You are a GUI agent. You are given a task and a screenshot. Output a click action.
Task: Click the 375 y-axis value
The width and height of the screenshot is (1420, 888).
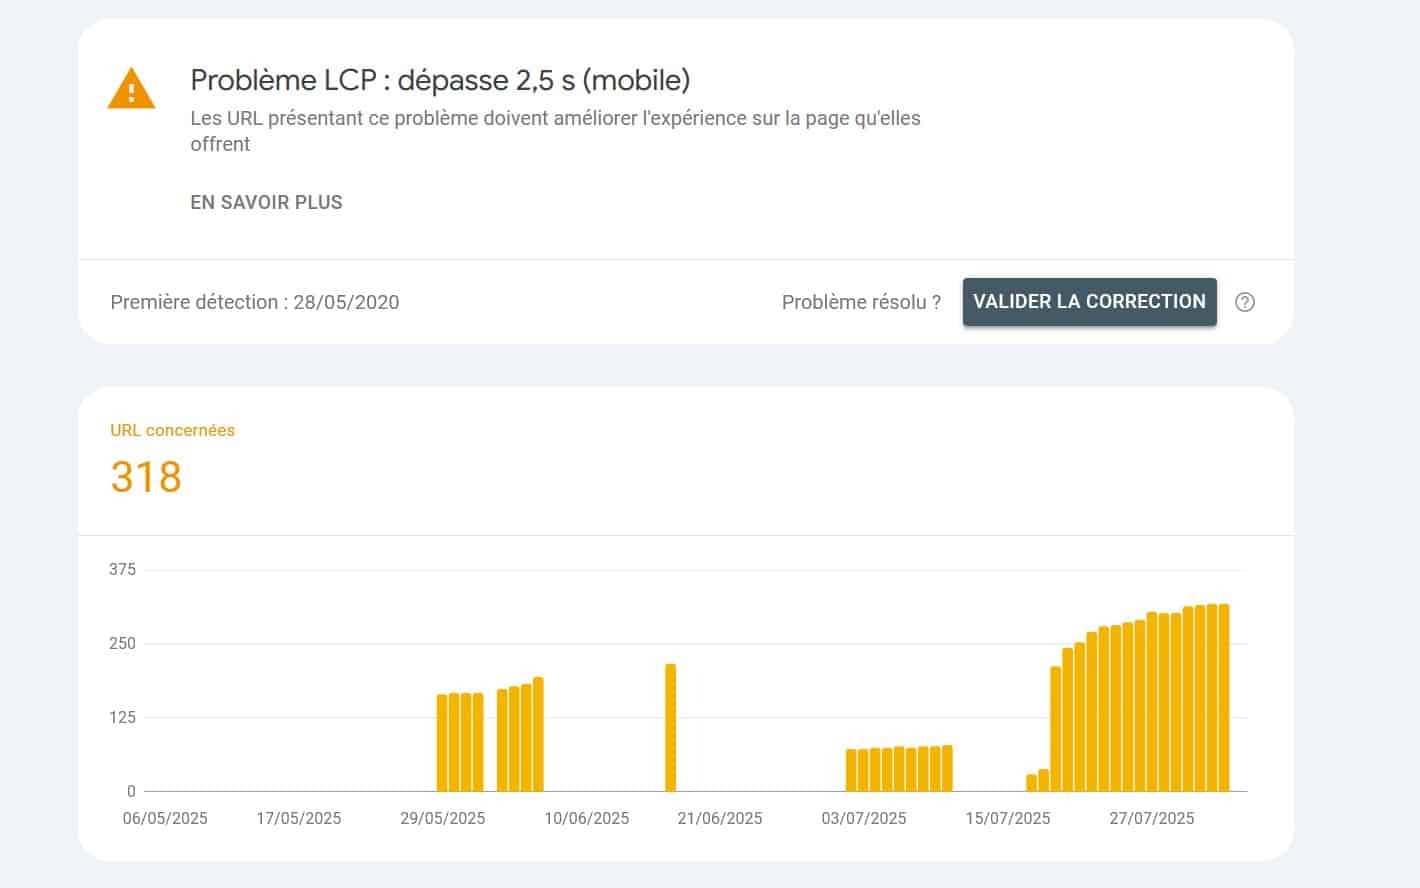pos(123,569)
